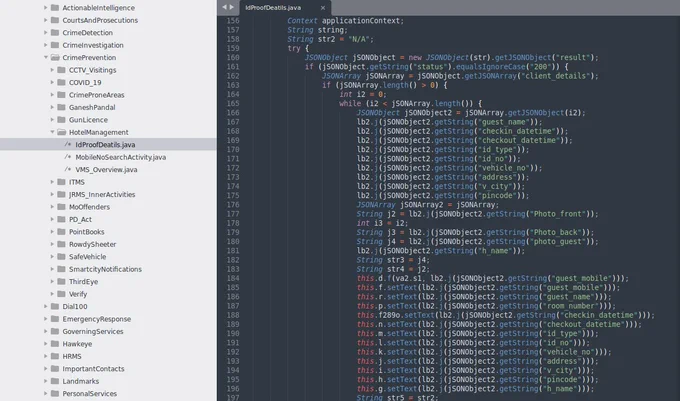Select the COVID_19 folder label
The width and height of the screenshot is (680, 401).
85,82
